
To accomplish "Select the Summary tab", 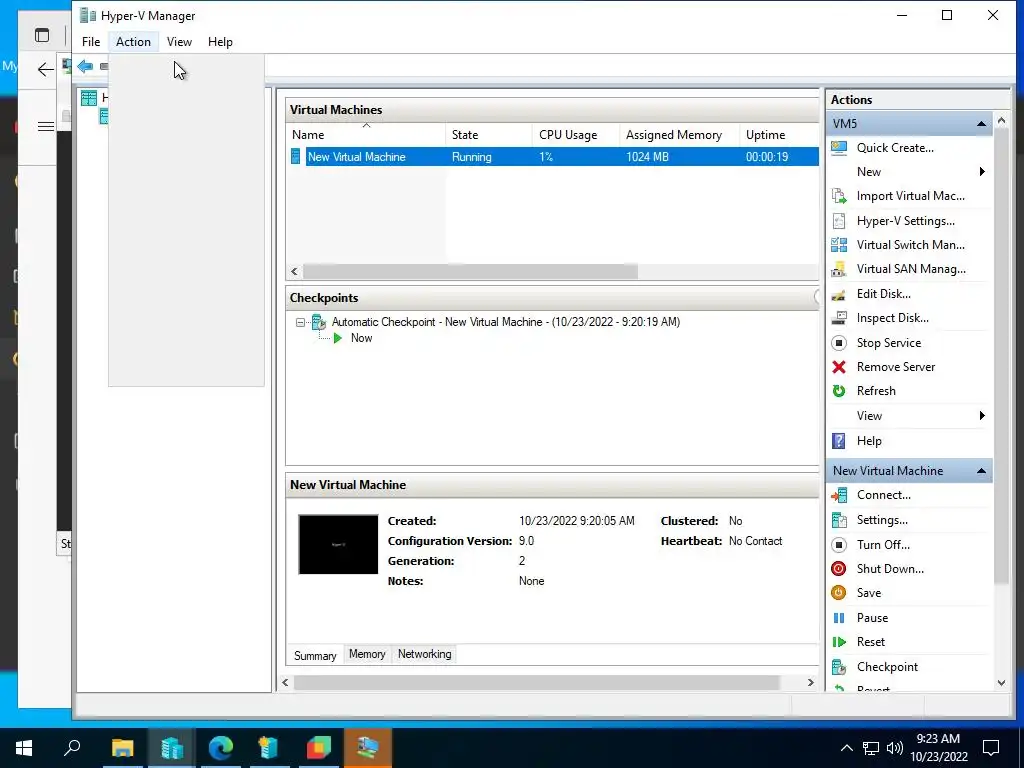I will coord(315,656).
